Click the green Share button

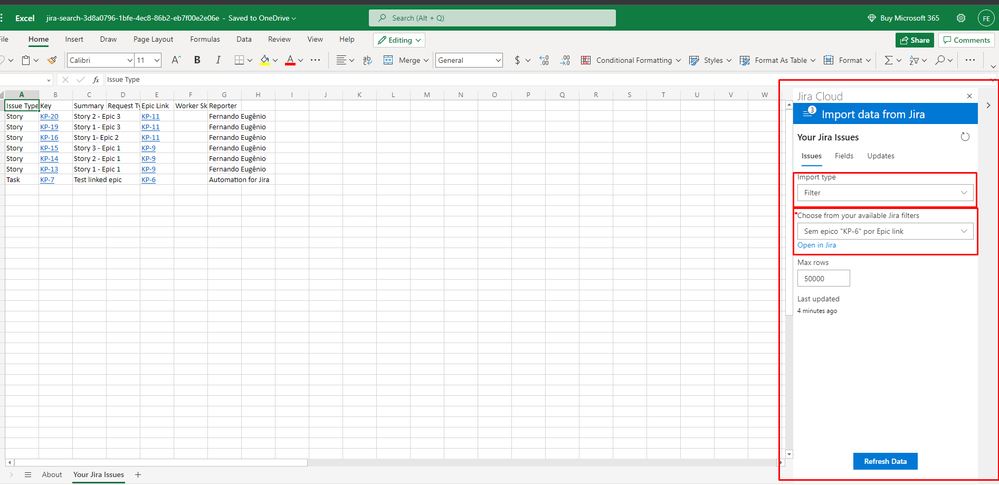[x=914, y=40]
